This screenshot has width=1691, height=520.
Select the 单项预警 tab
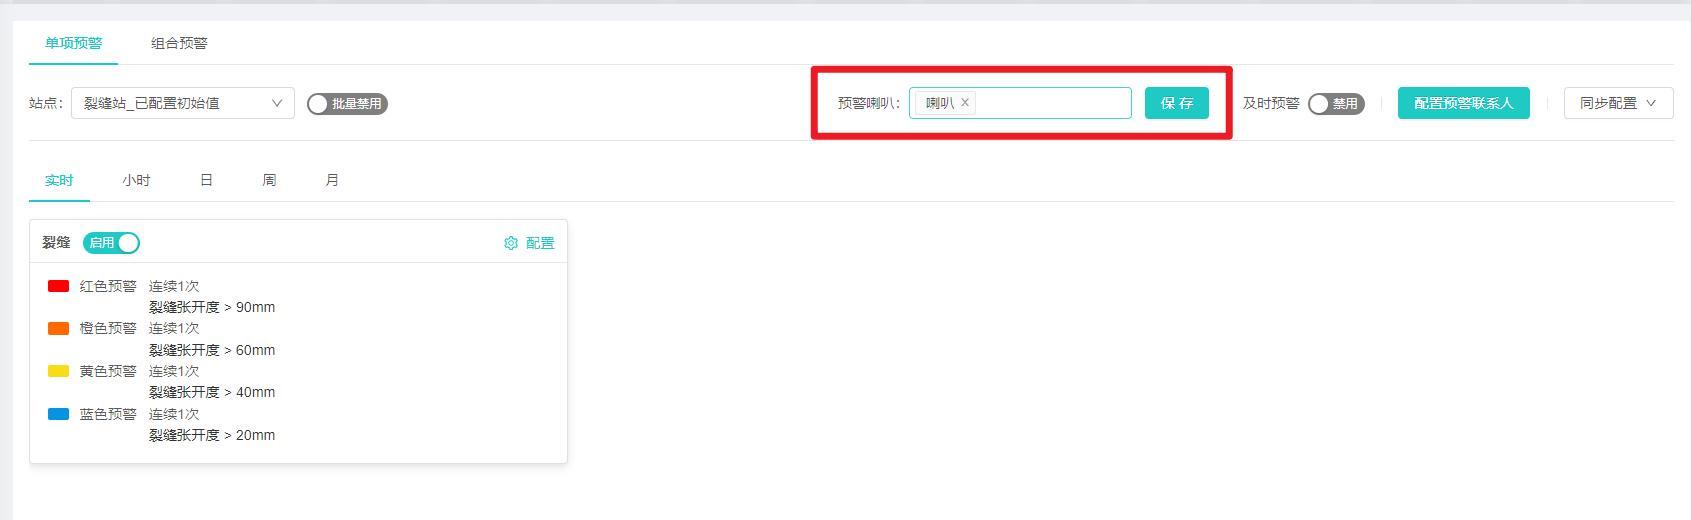[73, 43]
